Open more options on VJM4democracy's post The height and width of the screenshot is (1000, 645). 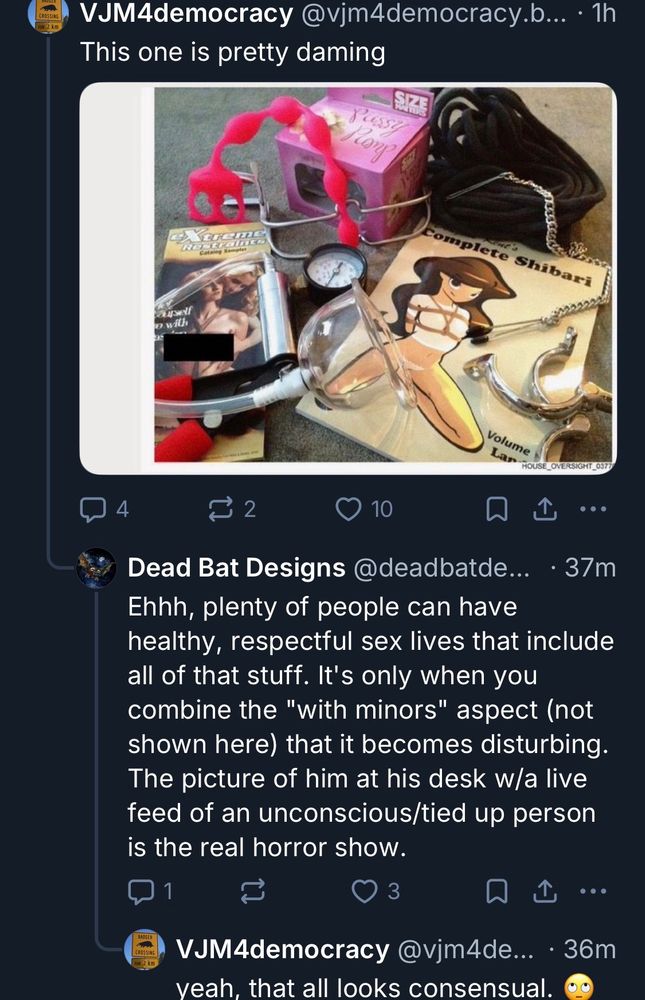coord(594,509)
